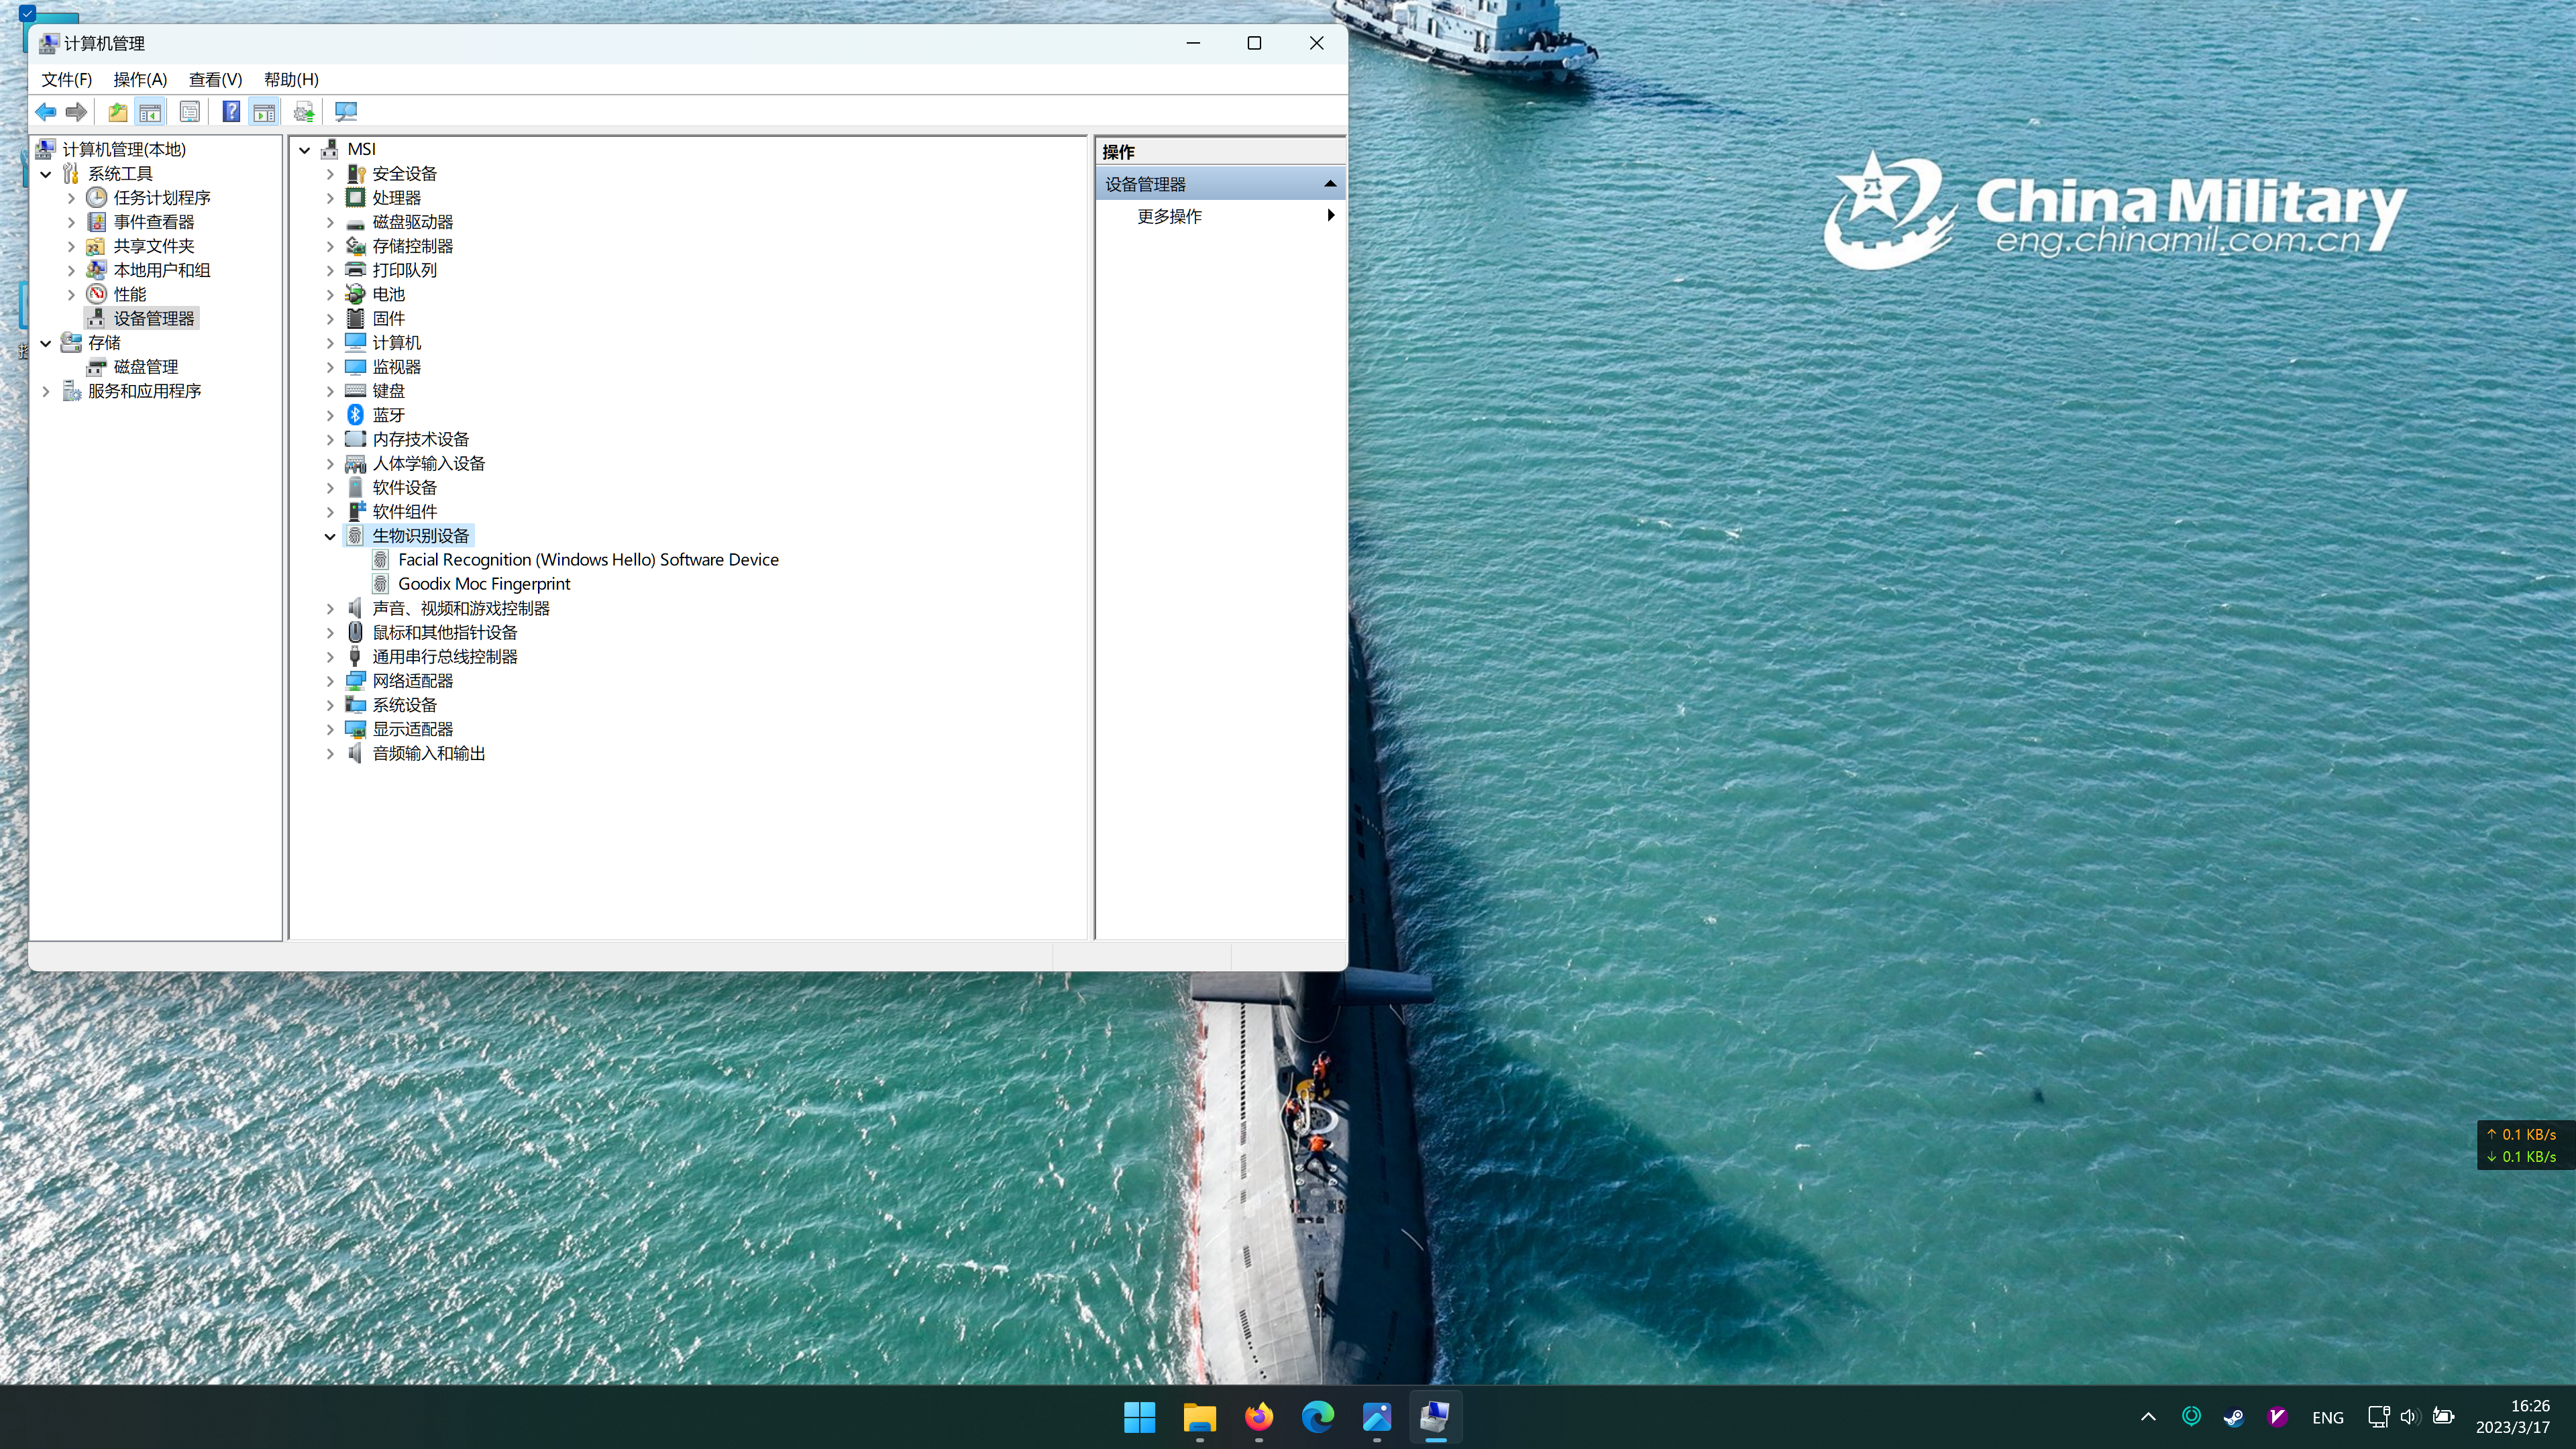Click the Steam tray icon

click(2234, 1417)
